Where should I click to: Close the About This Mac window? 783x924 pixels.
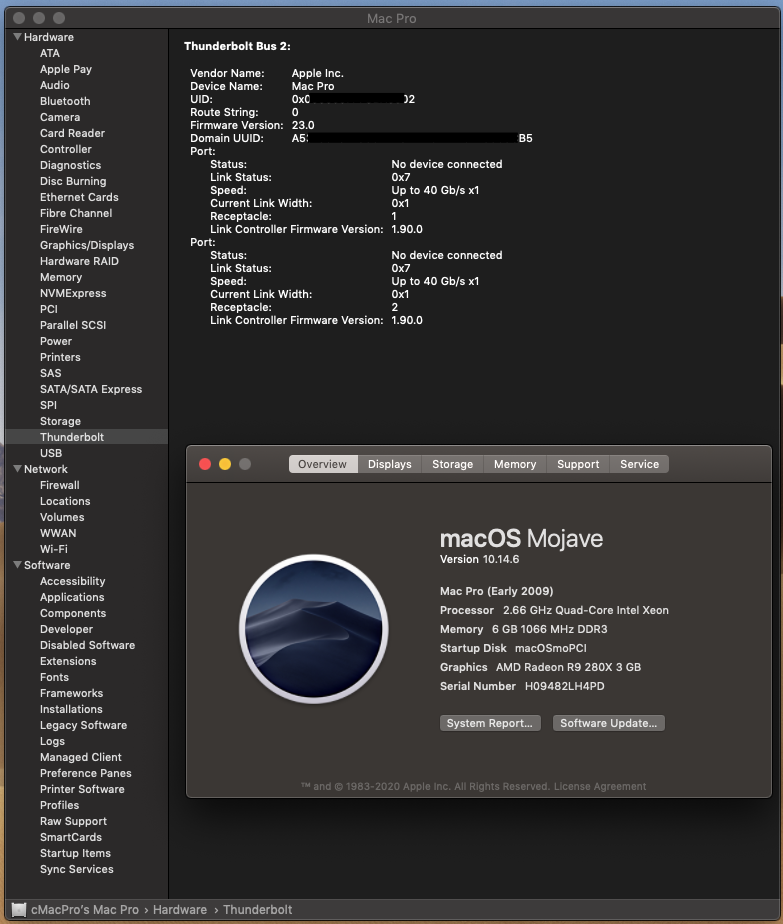click(x=205, y=464)
